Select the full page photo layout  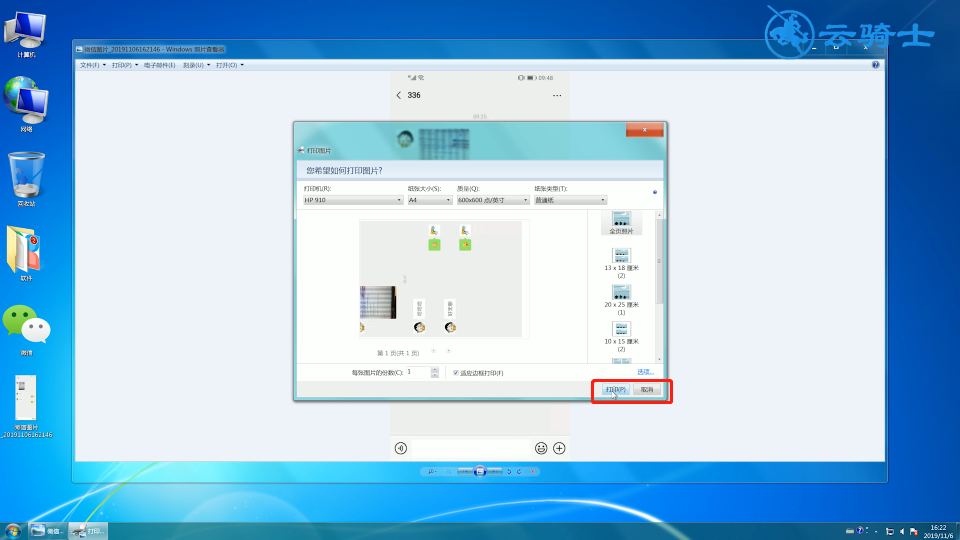pos(621,223)
